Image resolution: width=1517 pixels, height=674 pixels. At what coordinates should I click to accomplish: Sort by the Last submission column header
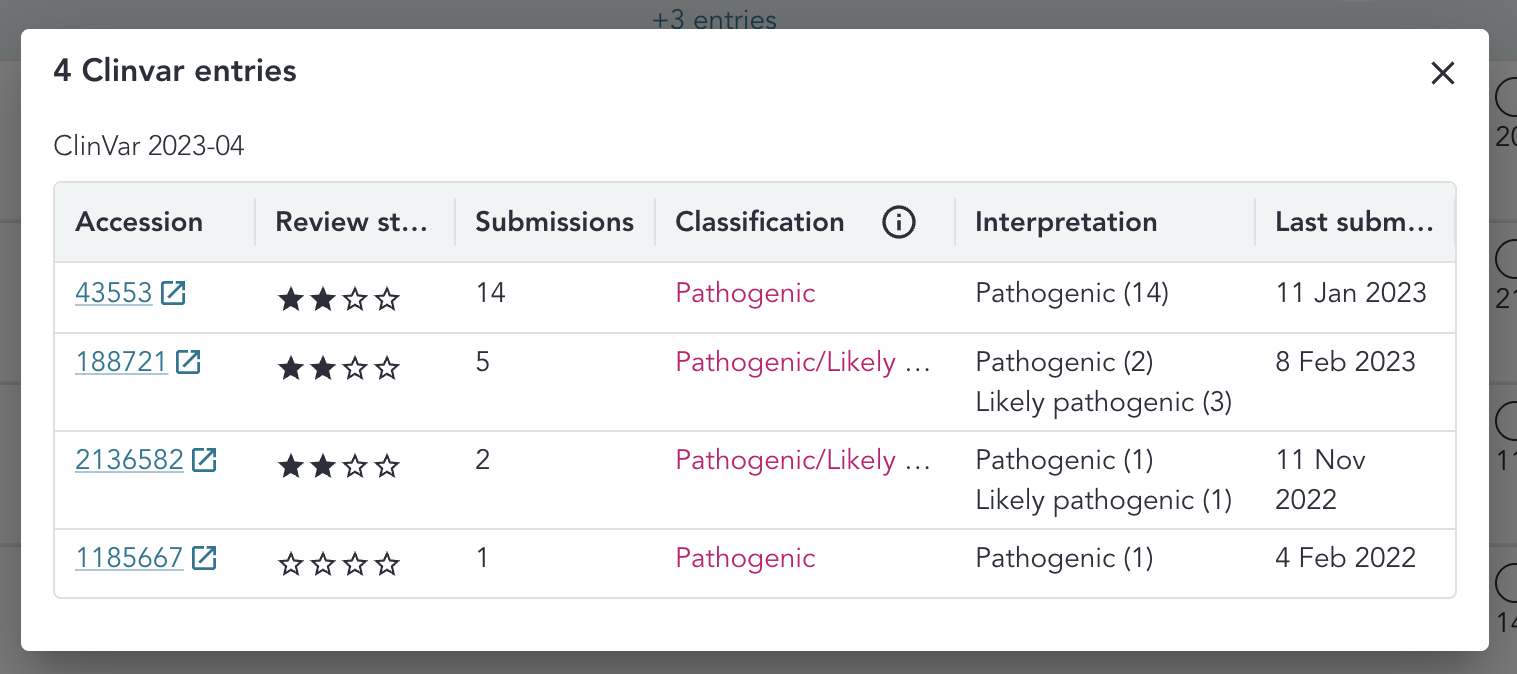tap(1354, 222)
